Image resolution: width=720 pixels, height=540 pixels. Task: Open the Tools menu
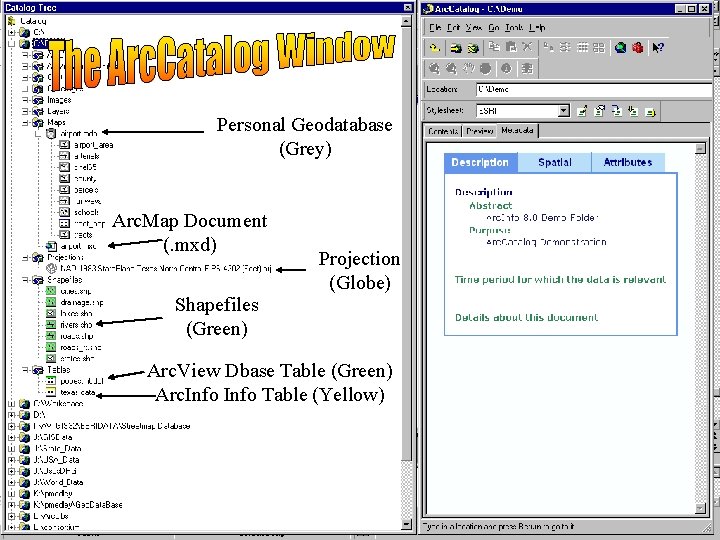point(514,28)
